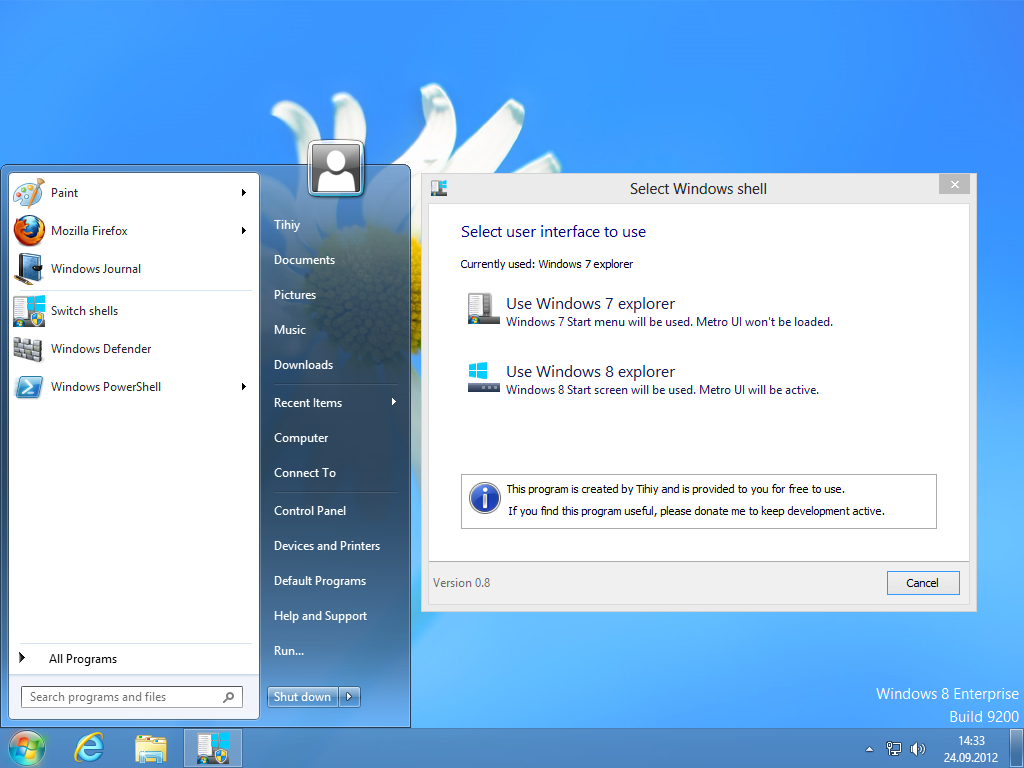Click the Paint icon in Start menu
Viewport: 1024px width, 768px height.
click(x=29, y=193)
